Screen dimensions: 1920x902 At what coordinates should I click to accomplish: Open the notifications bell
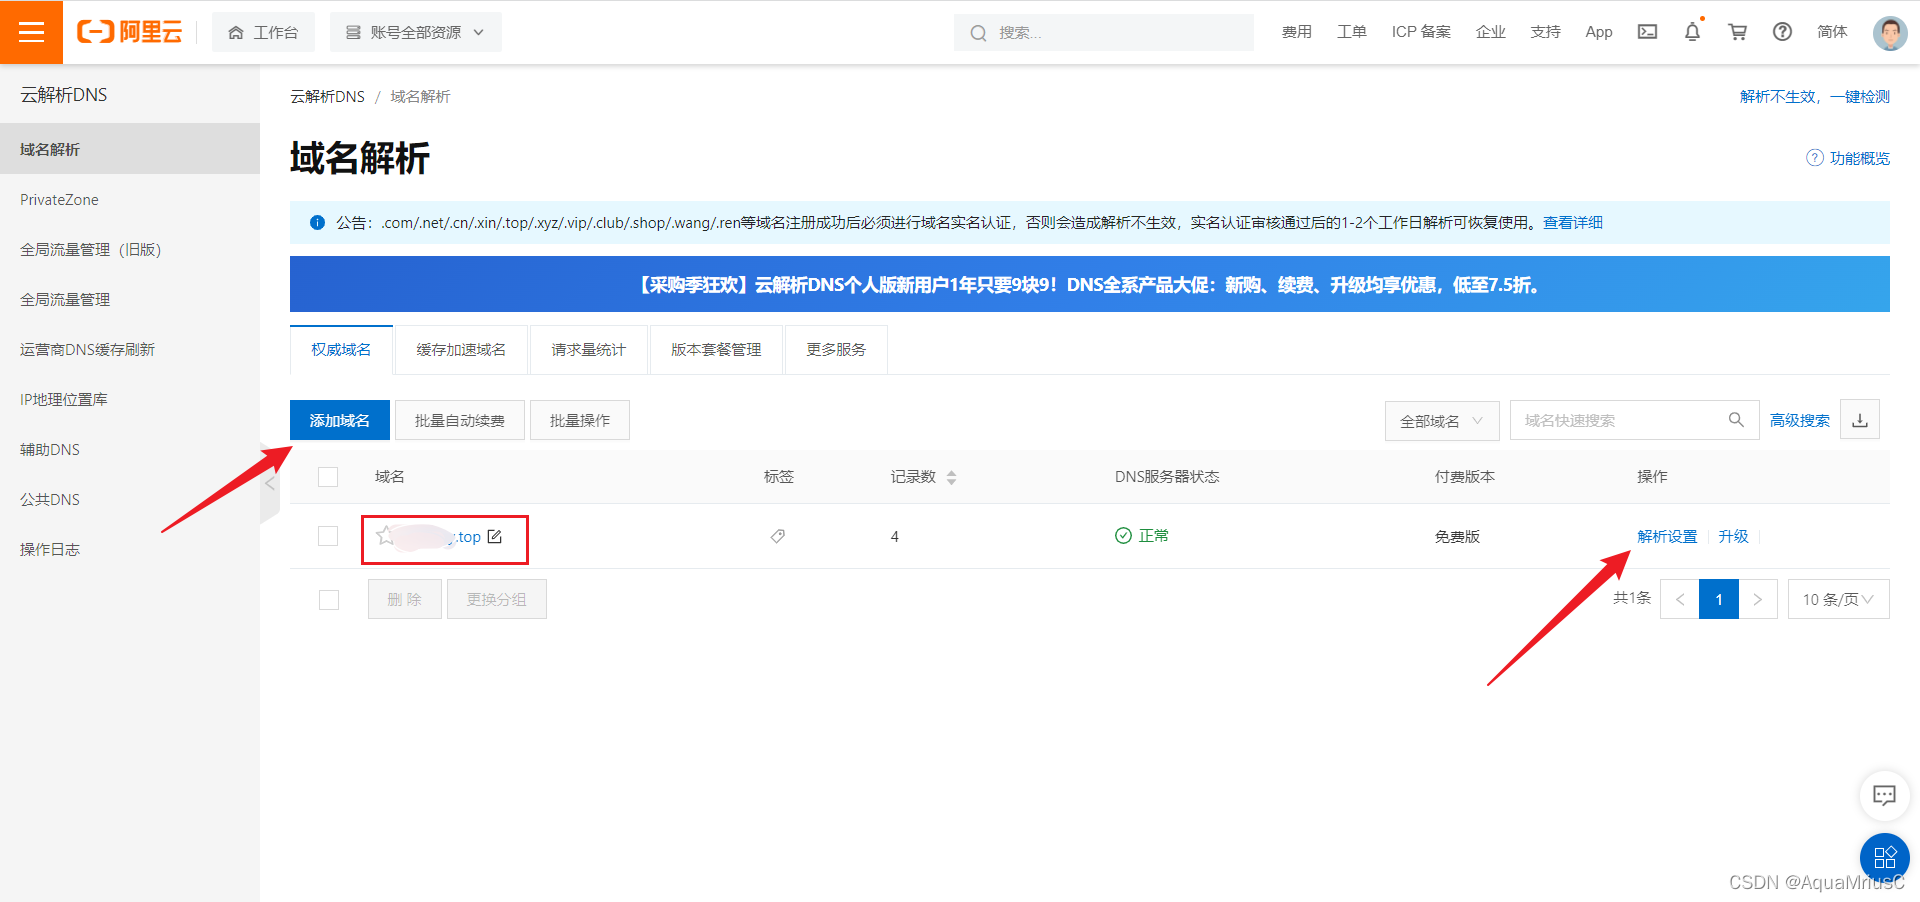1692,32
